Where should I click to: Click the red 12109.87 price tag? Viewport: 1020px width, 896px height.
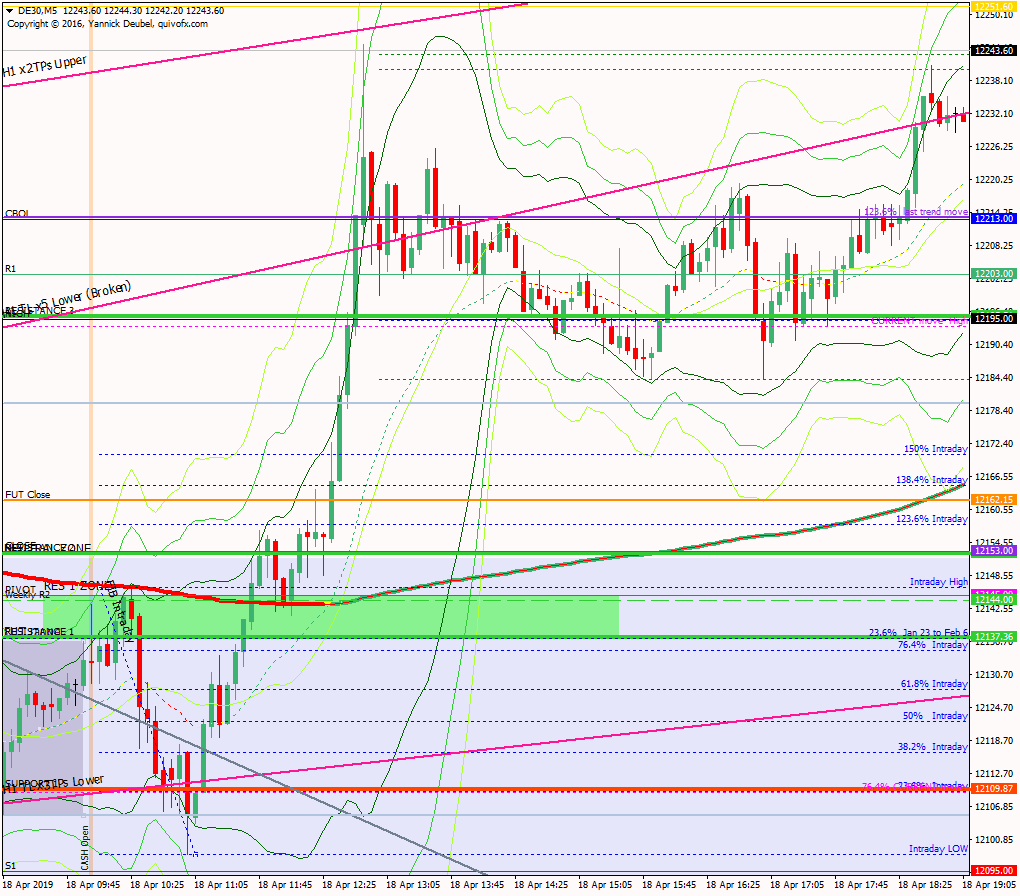click(x=994, y=789)
